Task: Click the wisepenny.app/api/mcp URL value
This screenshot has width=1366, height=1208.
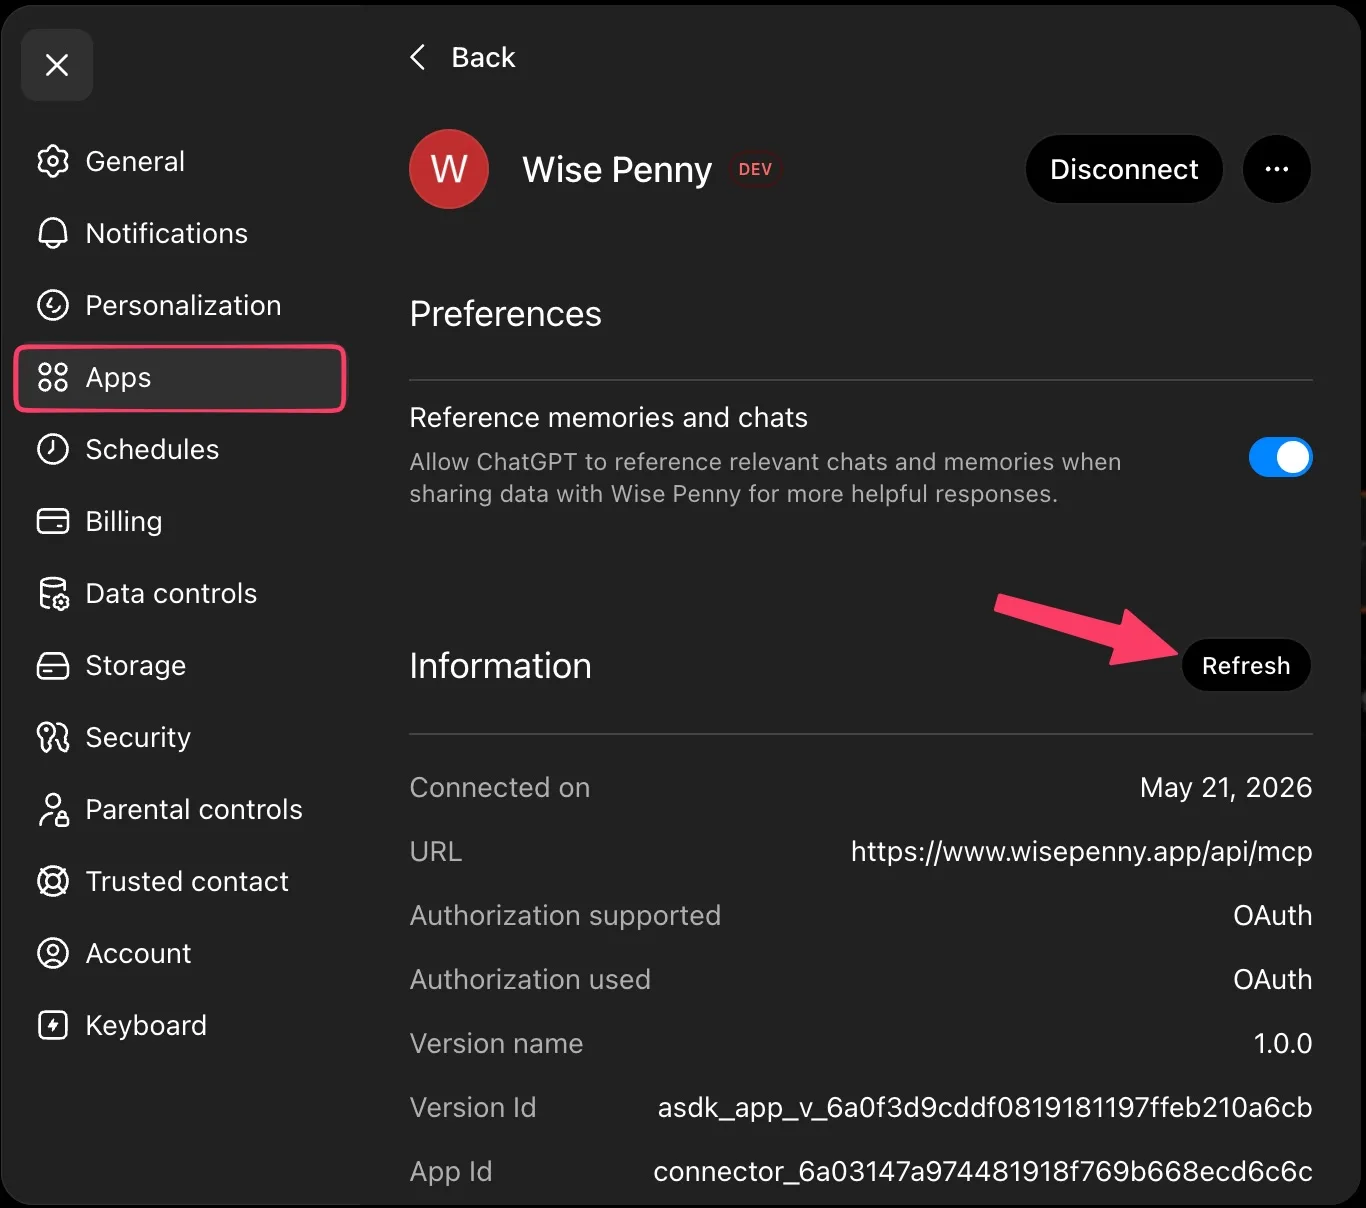Action: [x=1081, y=851]
